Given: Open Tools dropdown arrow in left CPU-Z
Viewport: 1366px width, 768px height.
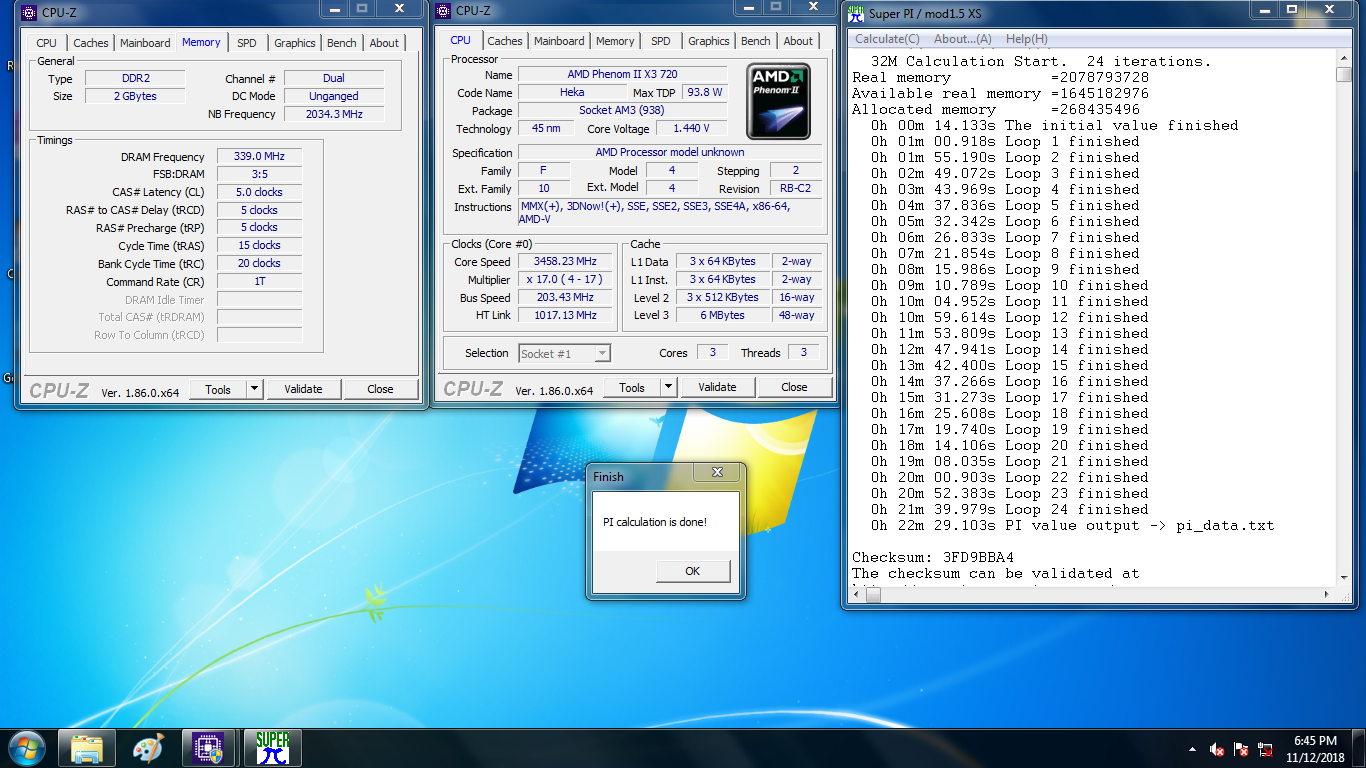Looking at the screenshot, I should click(x=254, y=390).
